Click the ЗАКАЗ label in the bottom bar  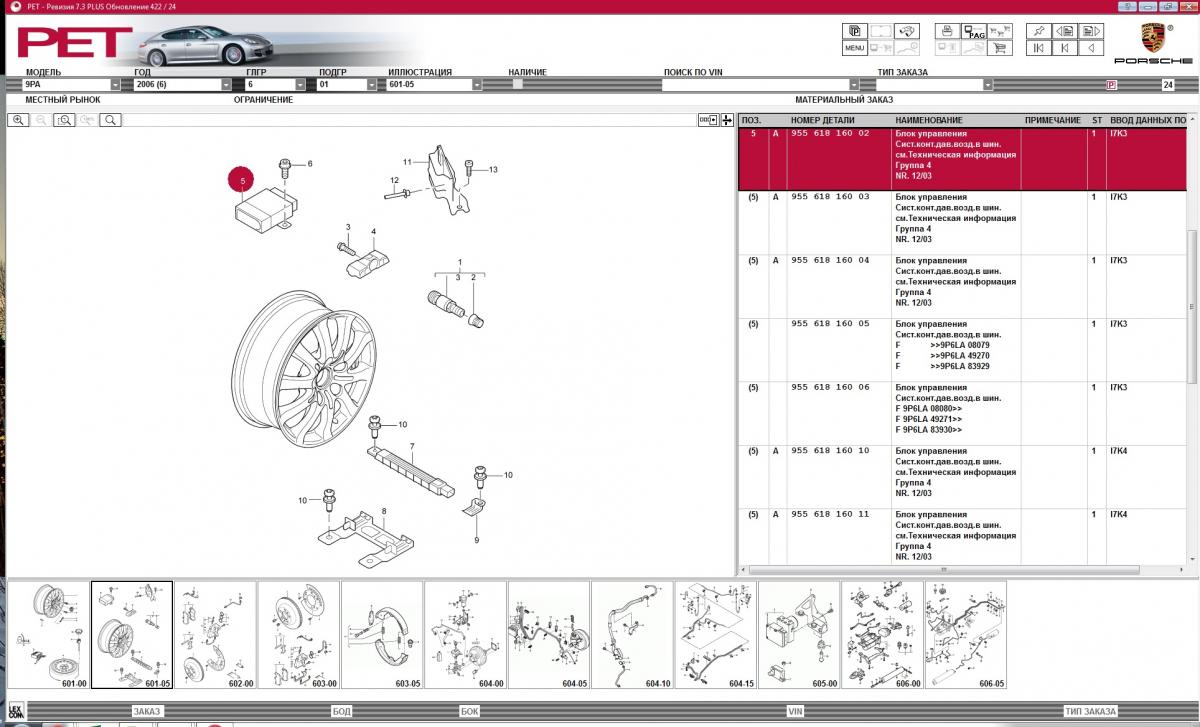click(x=146, y=711)
